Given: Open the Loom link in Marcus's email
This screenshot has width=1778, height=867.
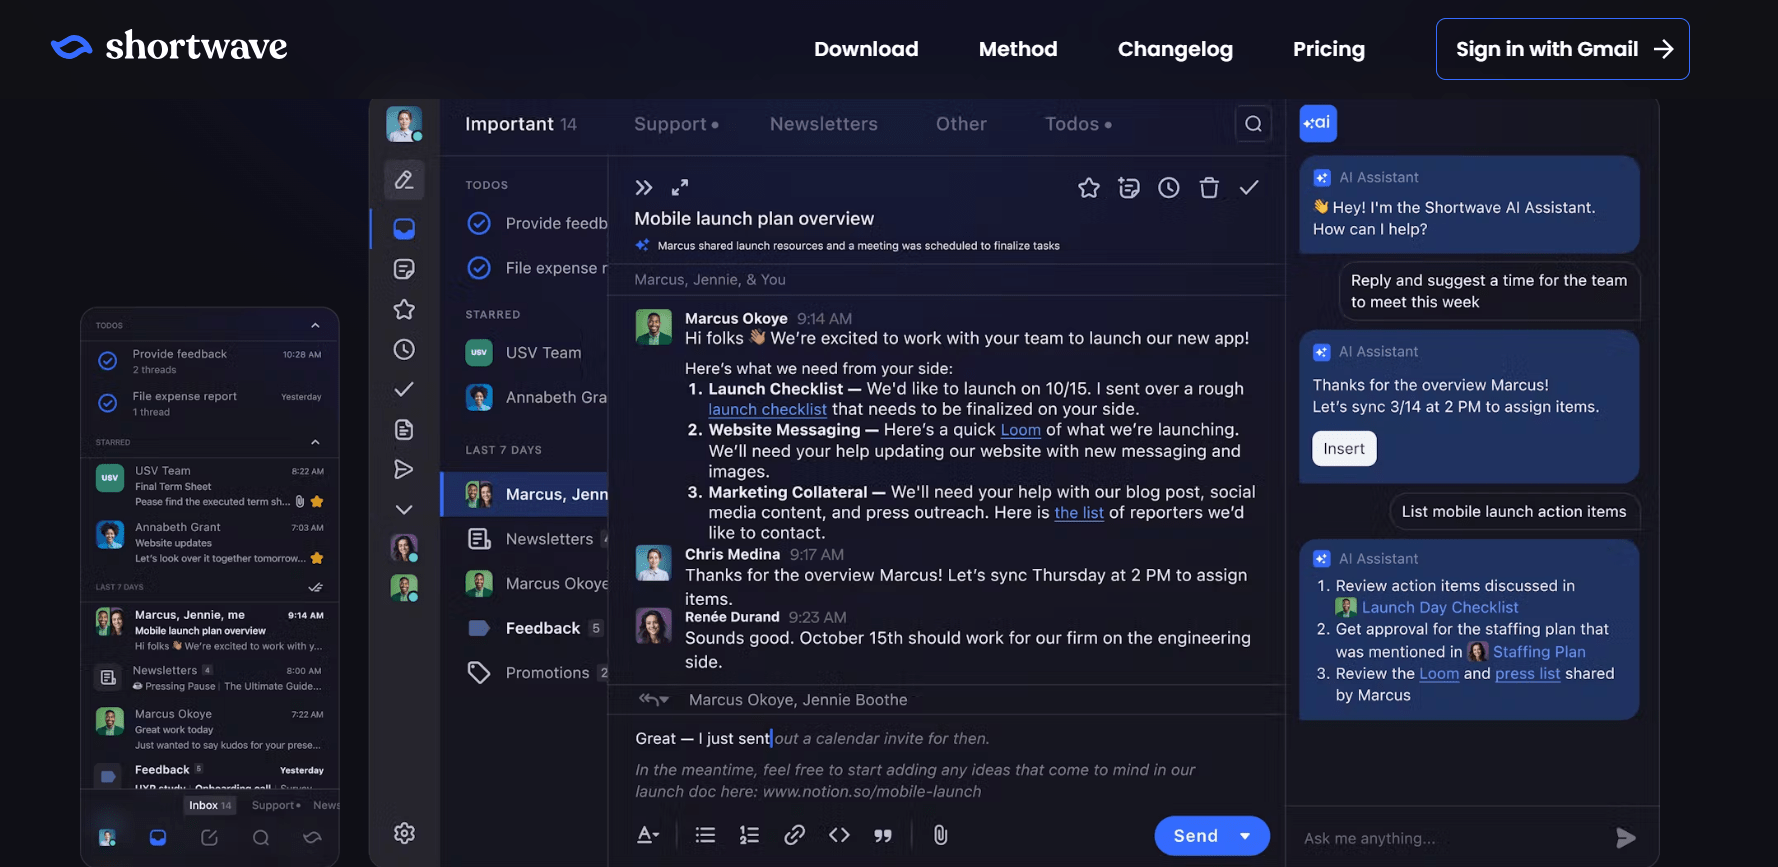Looking at the screenshot, I should pyautogui.click(x=1020, y=430).
